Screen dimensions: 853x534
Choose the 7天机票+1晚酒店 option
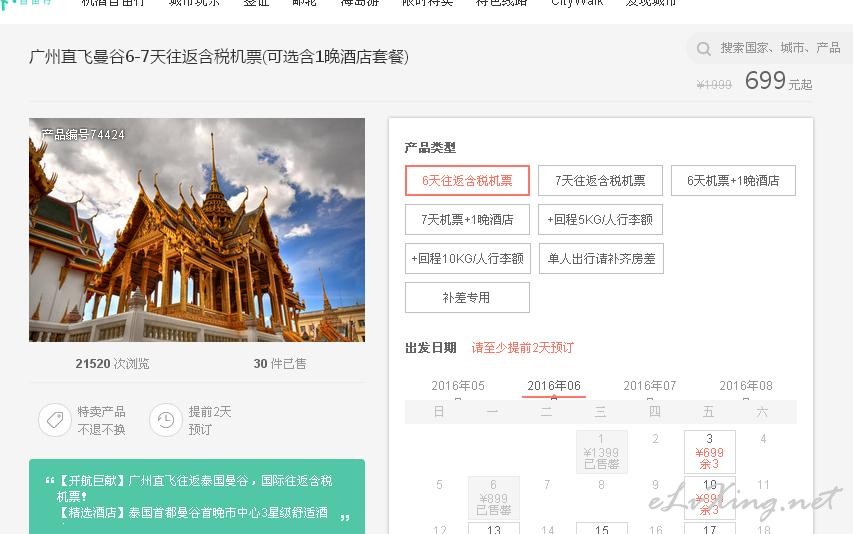(x=467, y=220)
